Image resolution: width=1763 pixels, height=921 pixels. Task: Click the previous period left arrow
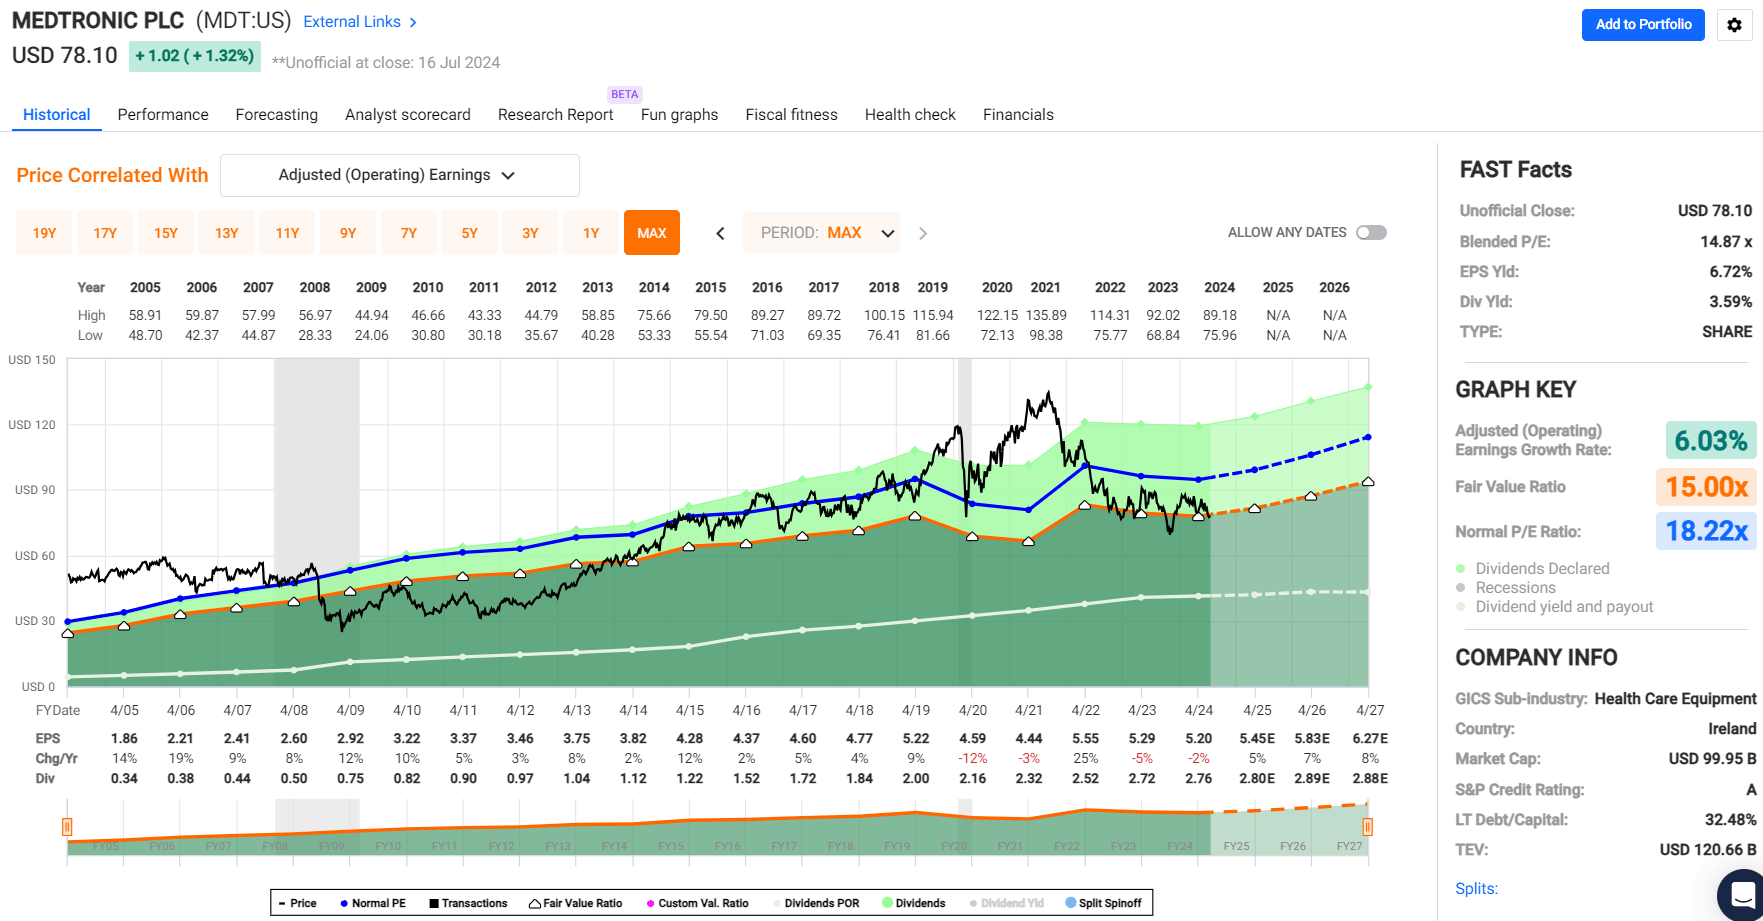(x=720, y=233)
